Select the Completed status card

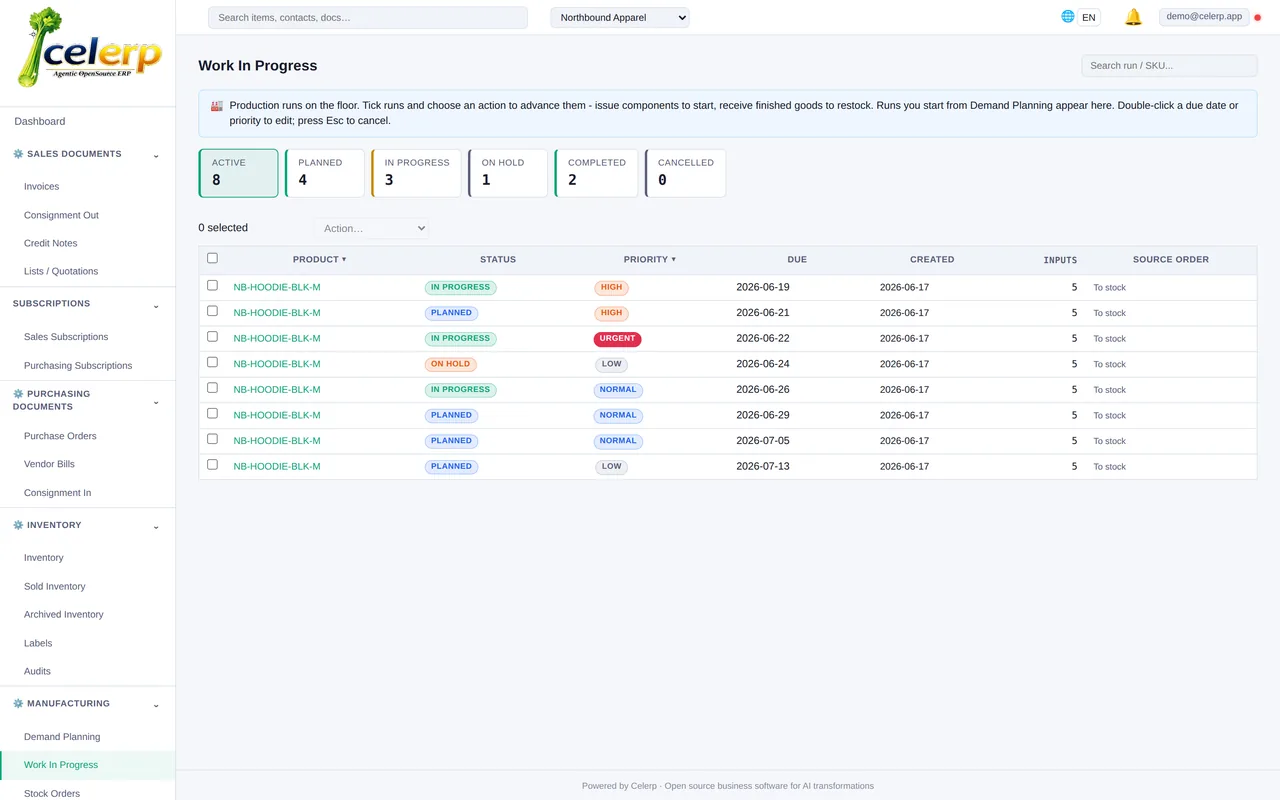coord(596,173)
